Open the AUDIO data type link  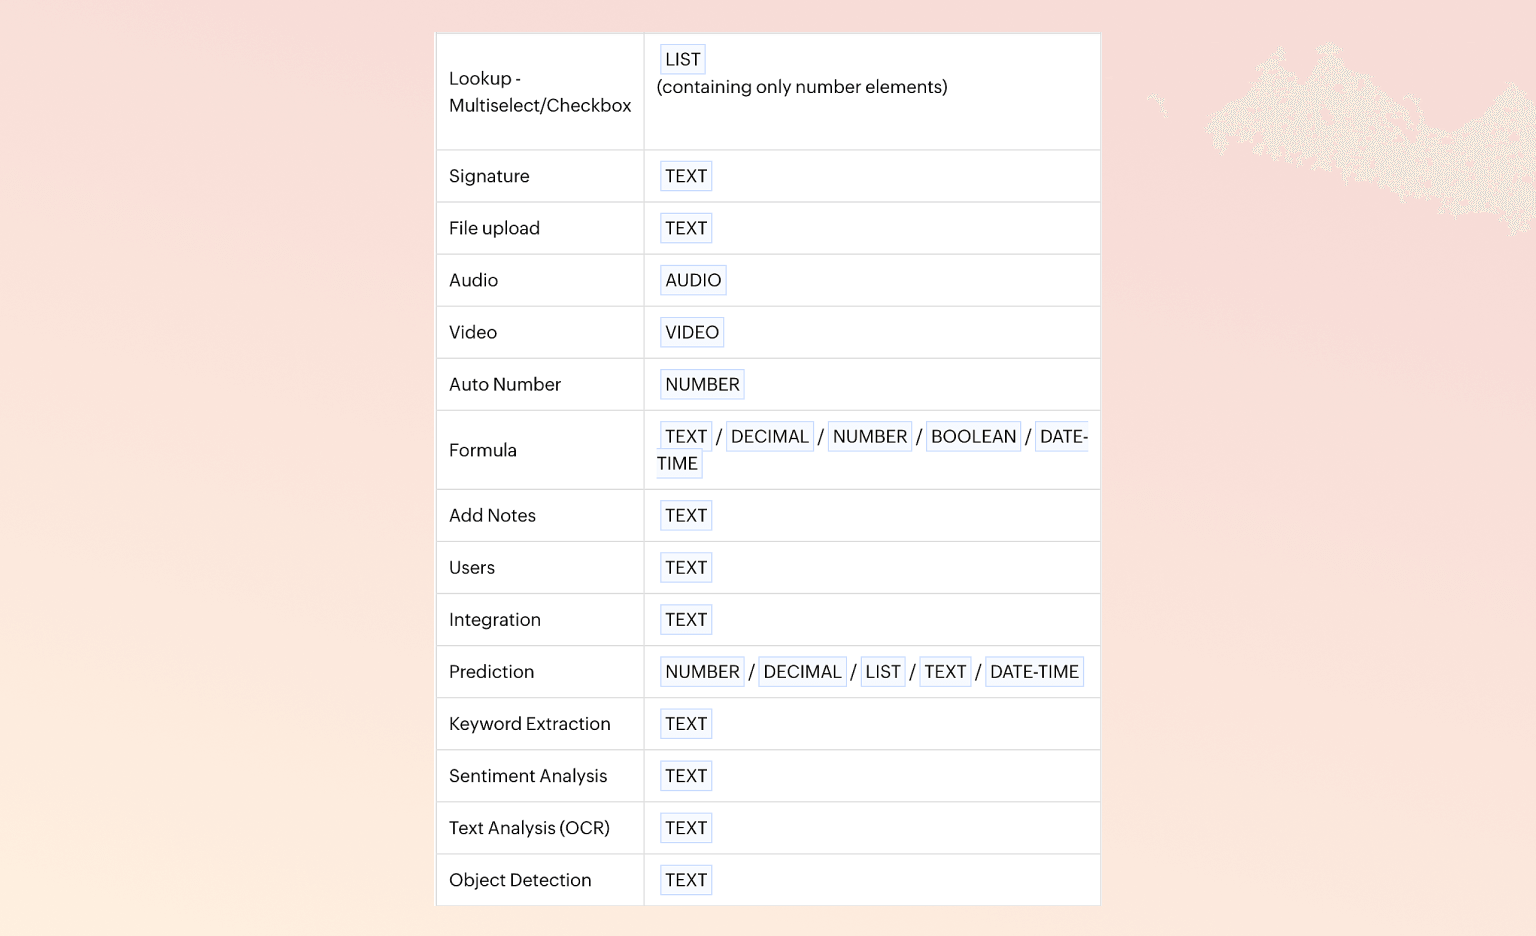[693, 281]
